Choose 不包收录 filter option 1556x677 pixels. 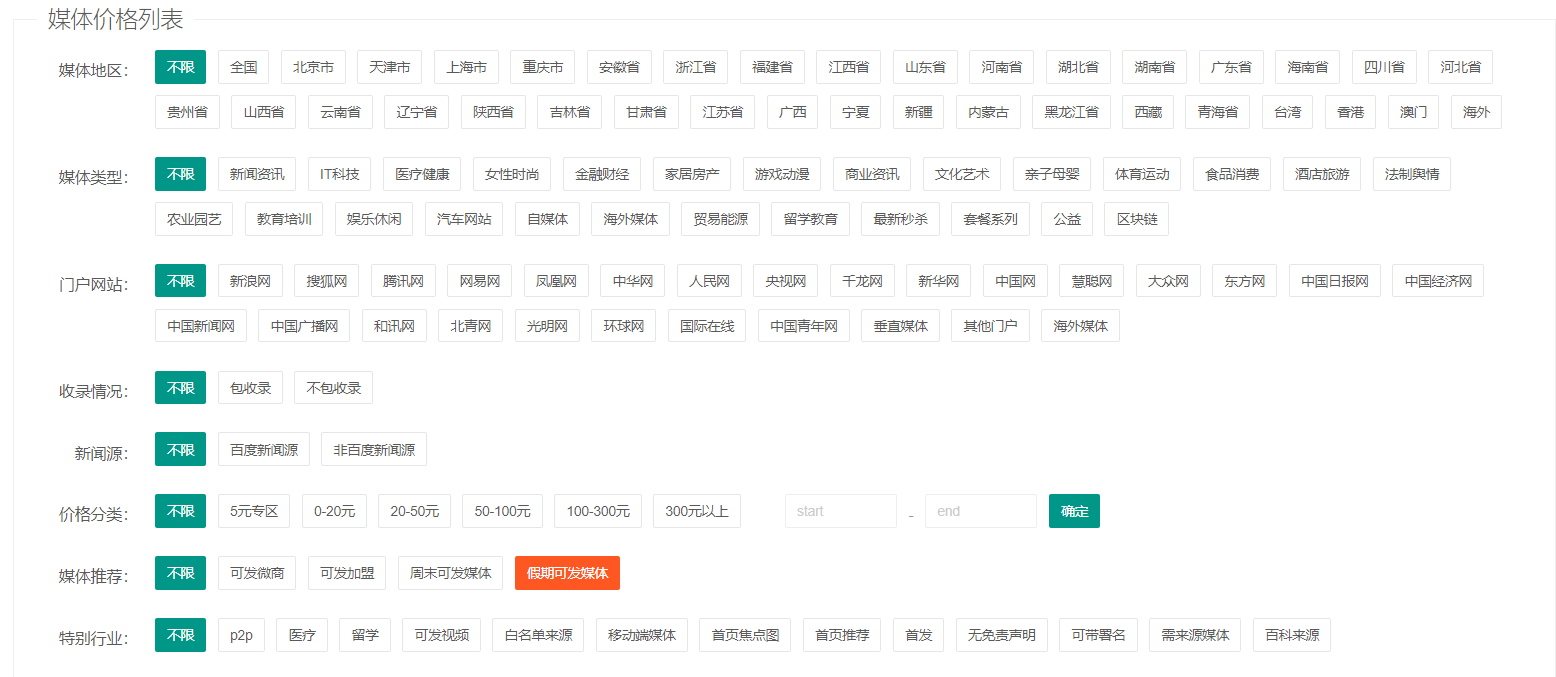tap(333, 388)
